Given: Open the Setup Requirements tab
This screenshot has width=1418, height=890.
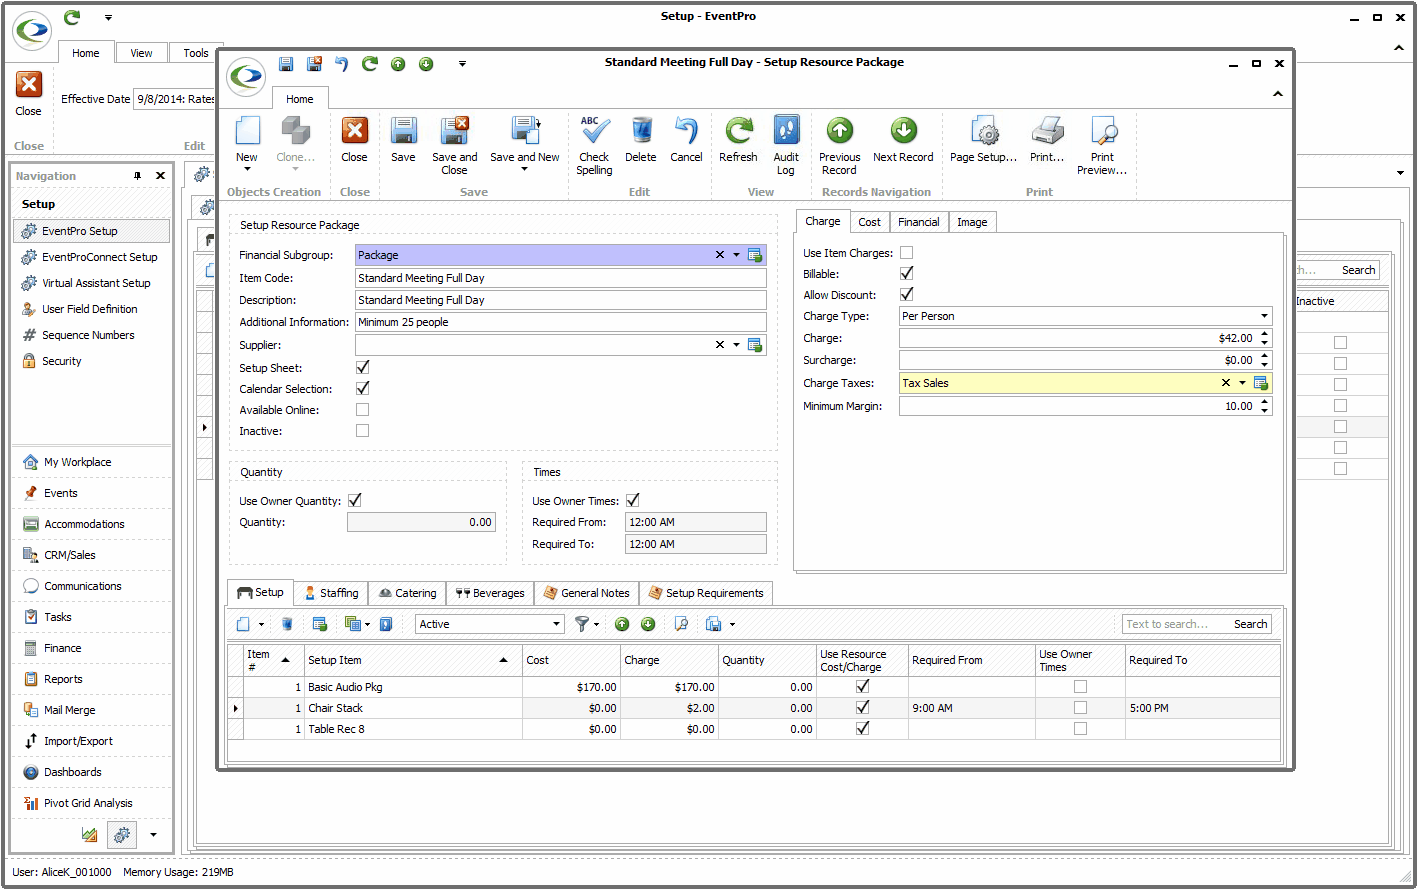Looking at the screenshot, I should (706, 593).
